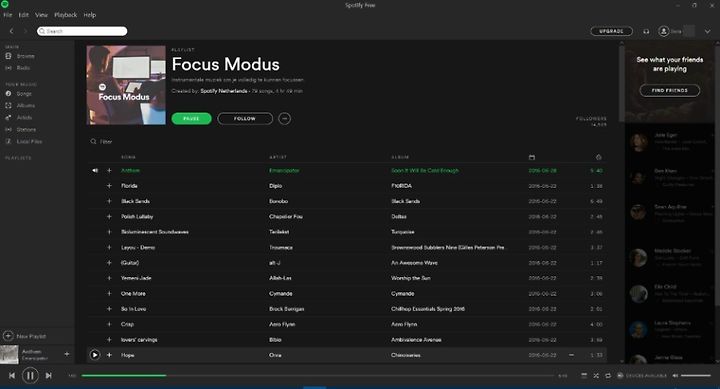
Task: Open the Browse section icon in sidebar
Action: (x=8, y=56)
